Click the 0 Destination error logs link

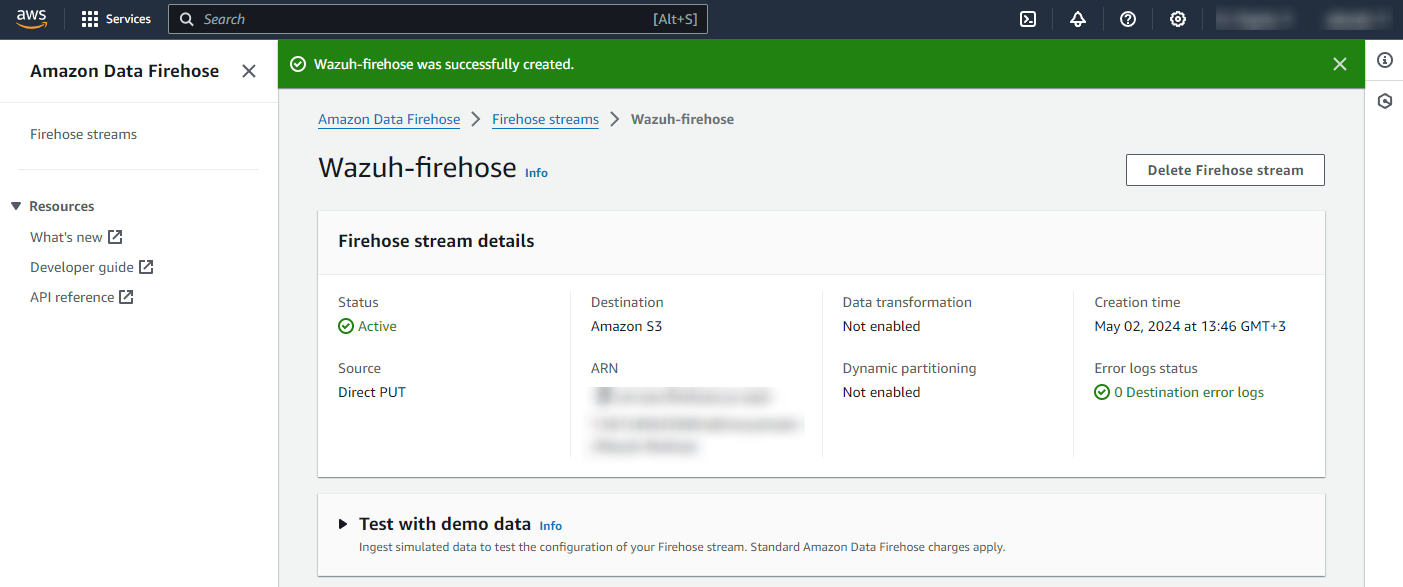pyautogui.click(x=1188, y=392)
